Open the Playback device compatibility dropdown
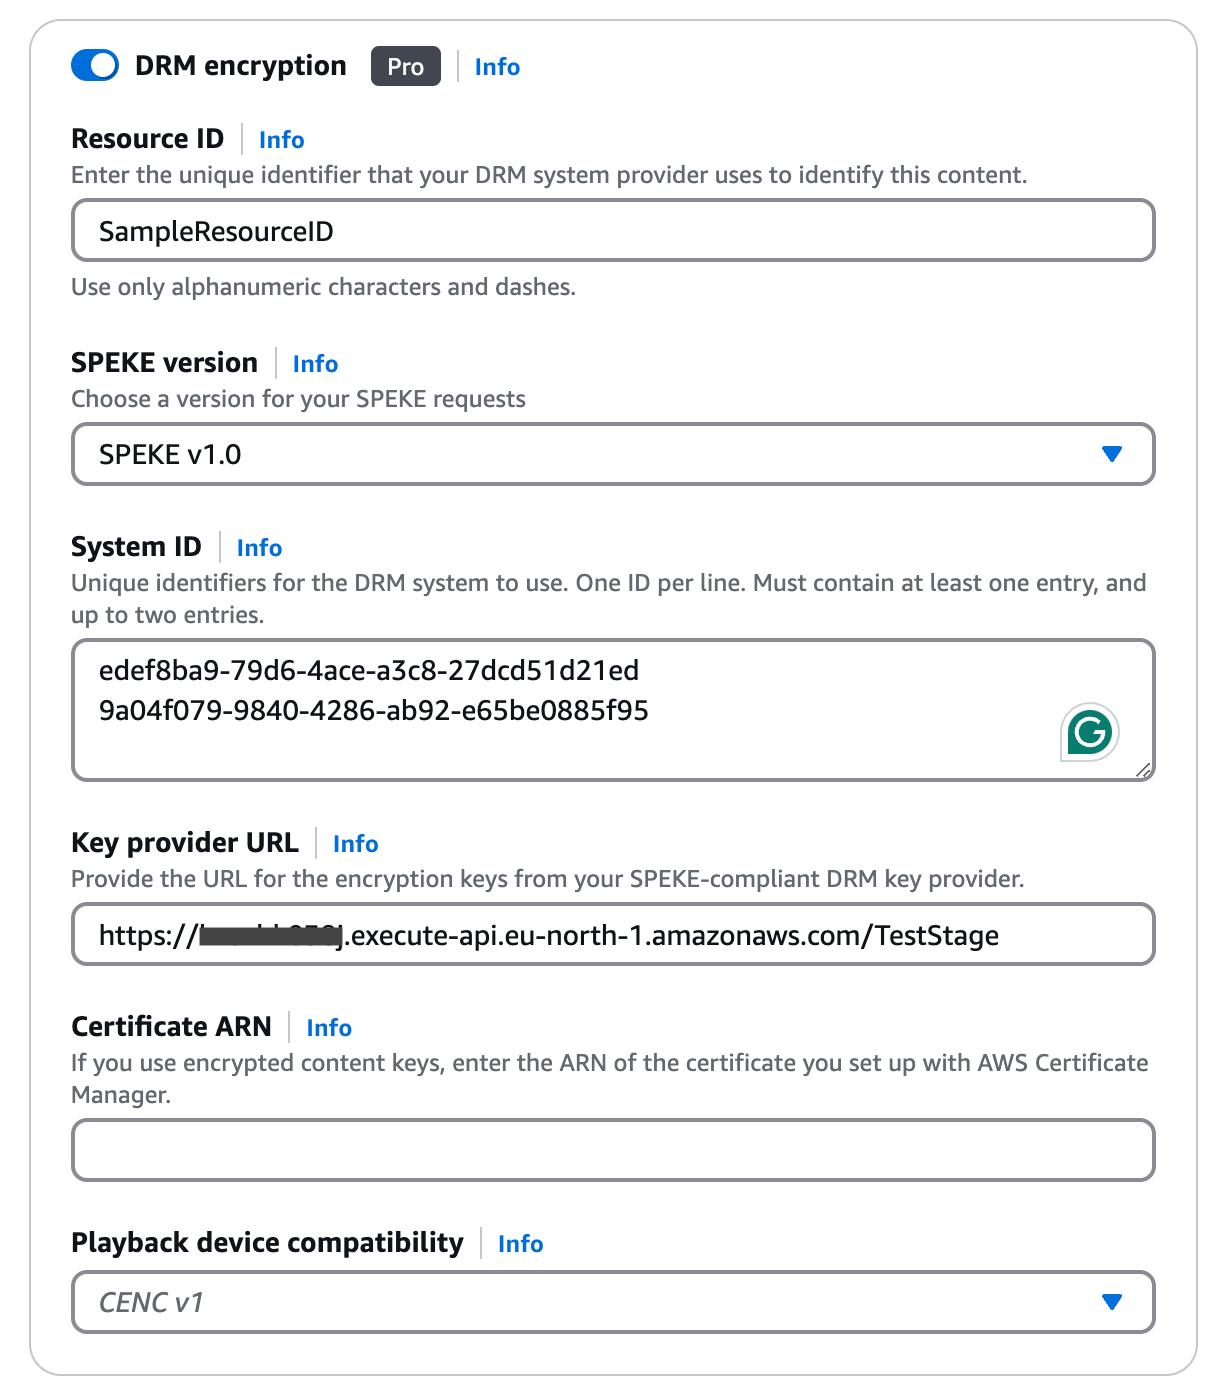Image resolution: width=1224 pixels, height=1392 pixels. coord(1112,1302)
